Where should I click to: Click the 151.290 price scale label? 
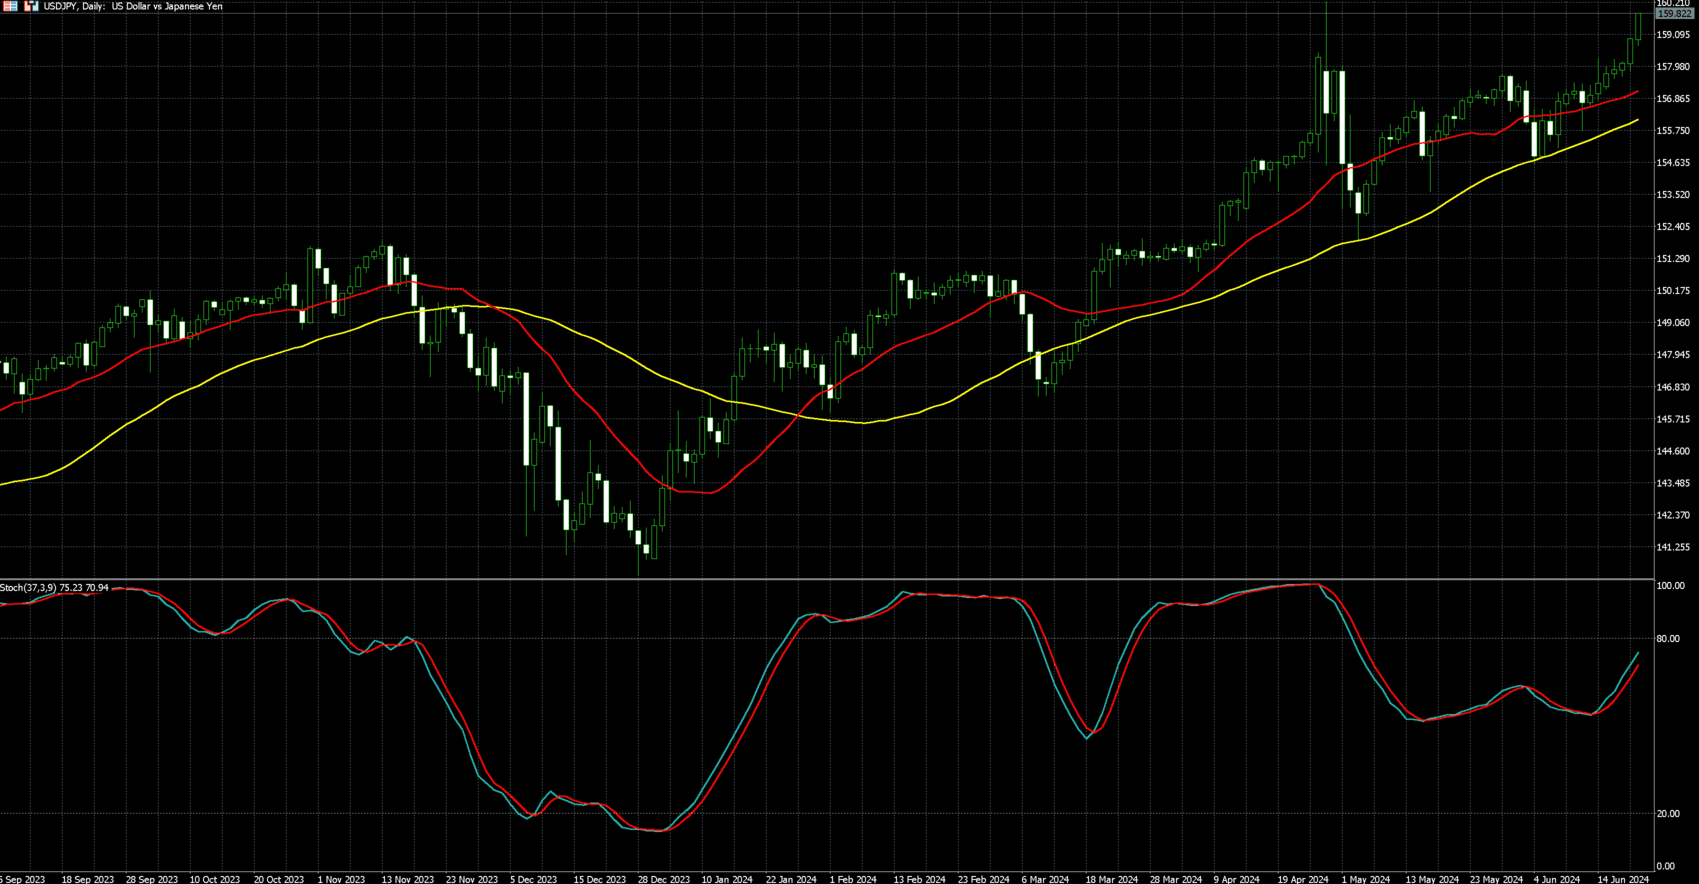(1673, 259)
